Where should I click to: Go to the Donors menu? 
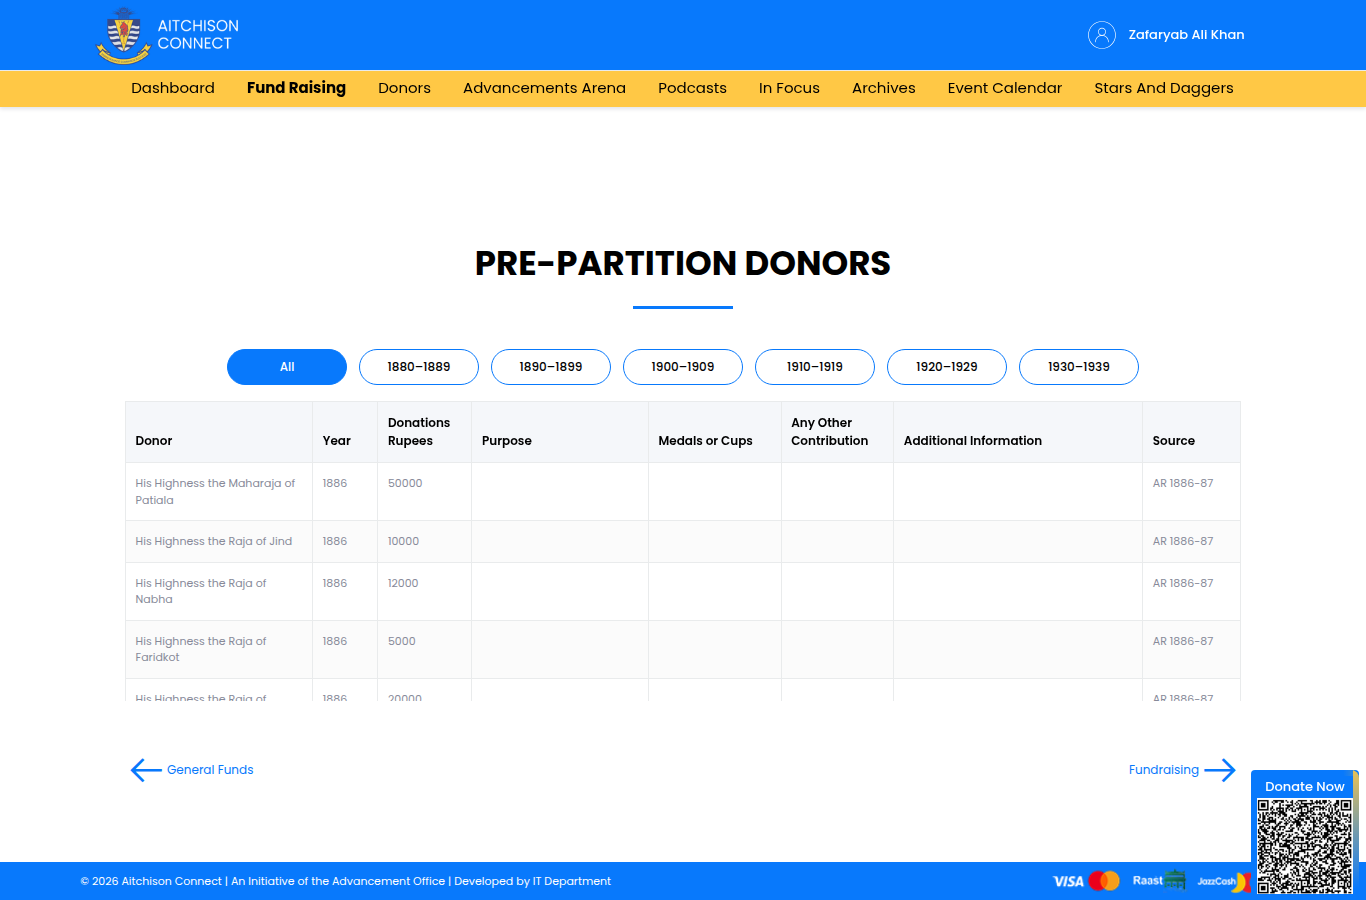[404, 88]
